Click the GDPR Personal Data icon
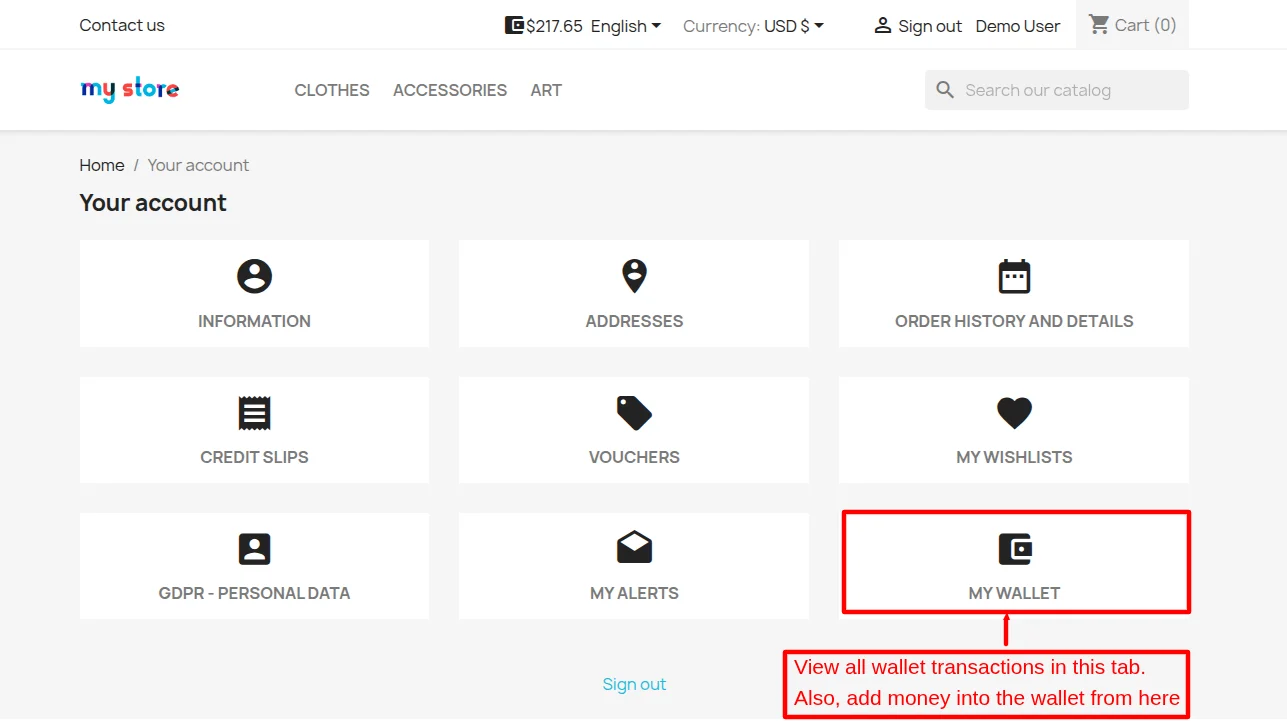This screenshot has height=722, width=1287. [x=253, y=548]
